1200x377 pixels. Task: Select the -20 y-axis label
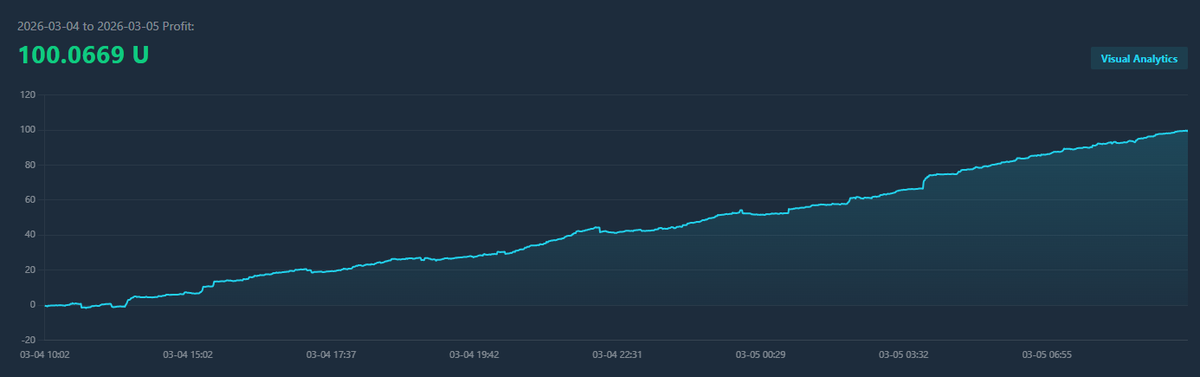[x=29, y=340]
